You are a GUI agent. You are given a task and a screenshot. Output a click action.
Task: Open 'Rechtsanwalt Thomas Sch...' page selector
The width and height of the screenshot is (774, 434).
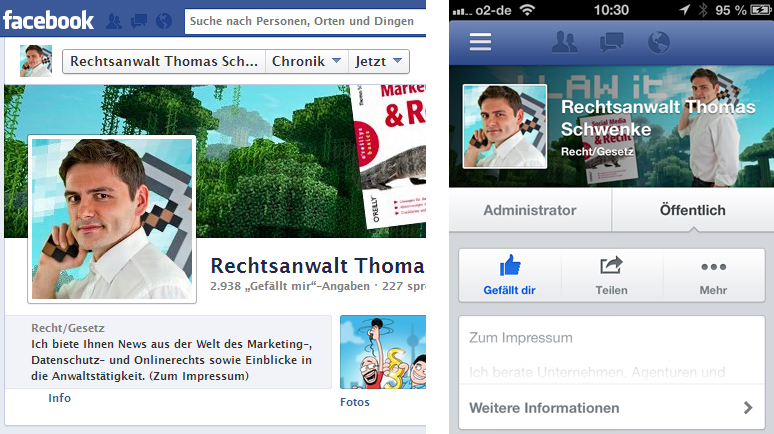pos(164,61)
